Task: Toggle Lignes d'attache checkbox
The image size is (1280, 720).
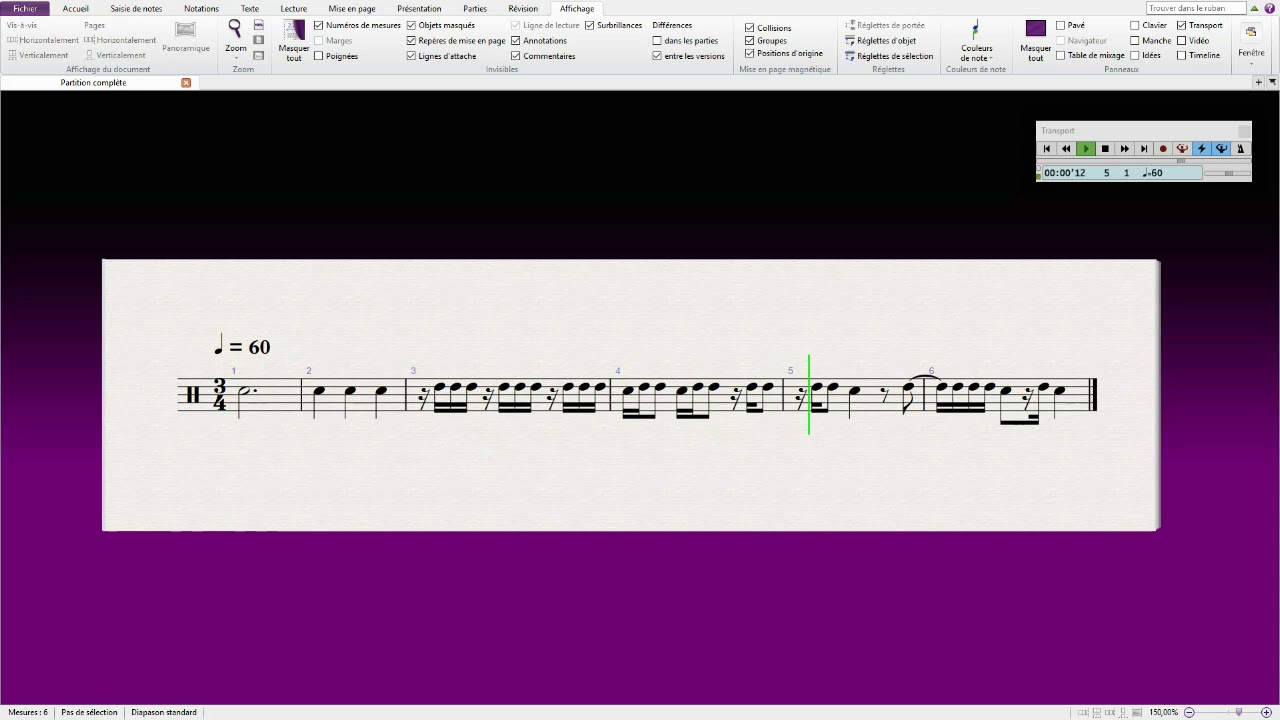Action: (x=411, y=56)
